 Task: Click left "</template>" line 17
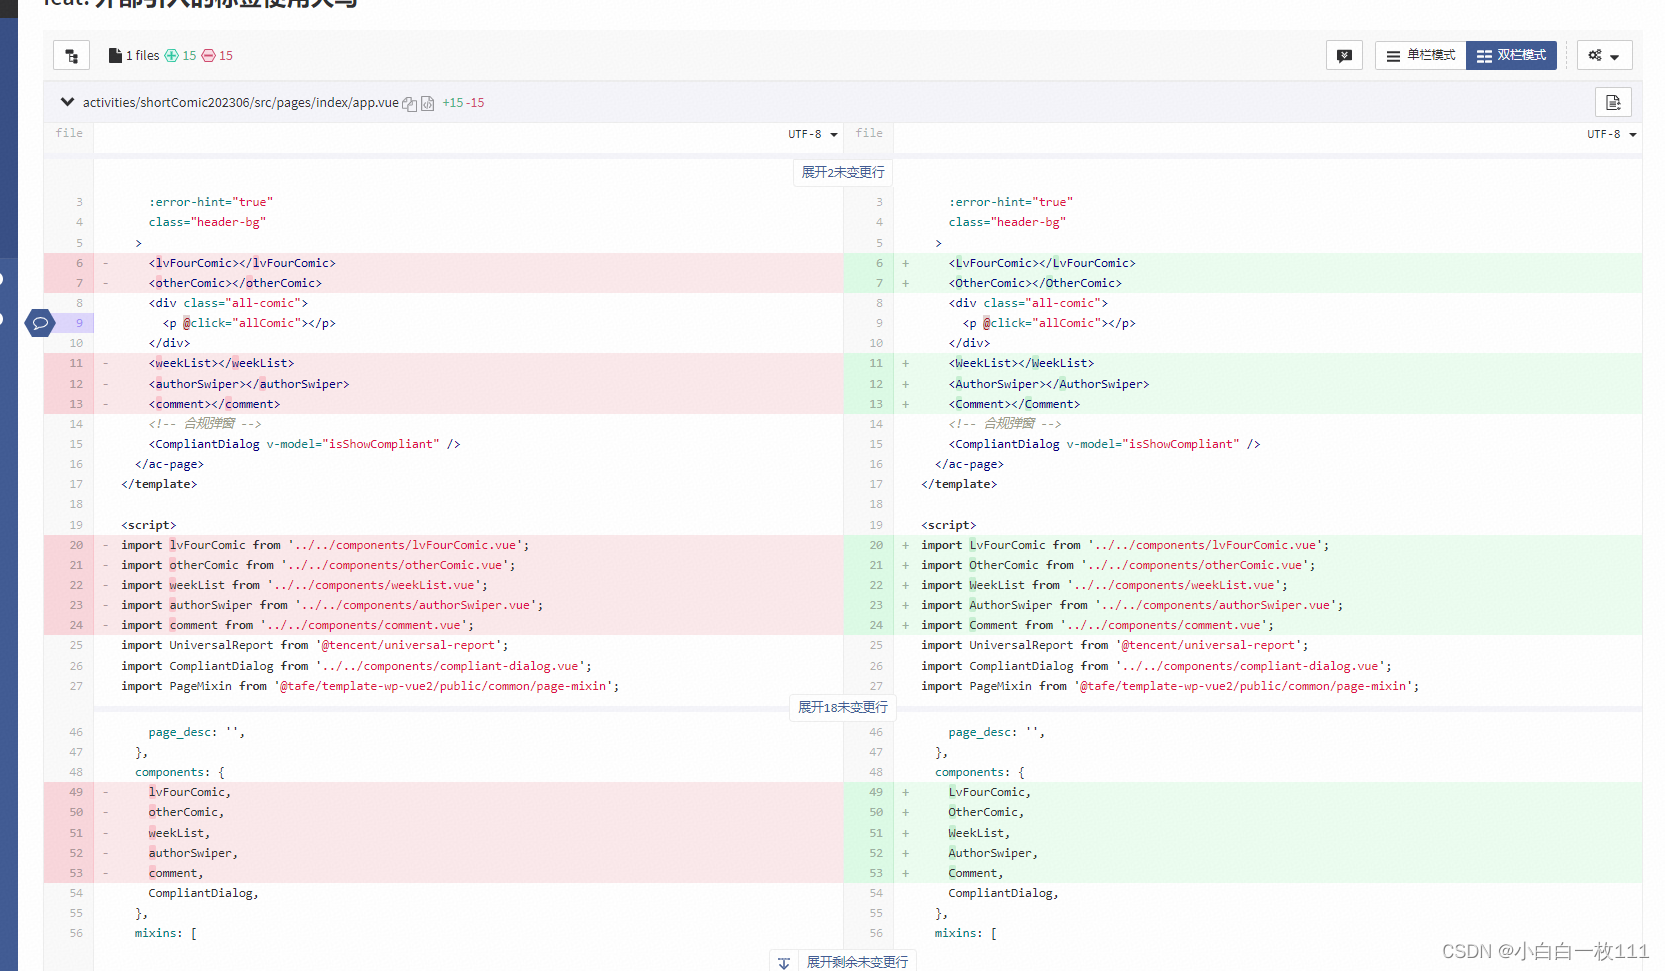[x=159, y=484]
